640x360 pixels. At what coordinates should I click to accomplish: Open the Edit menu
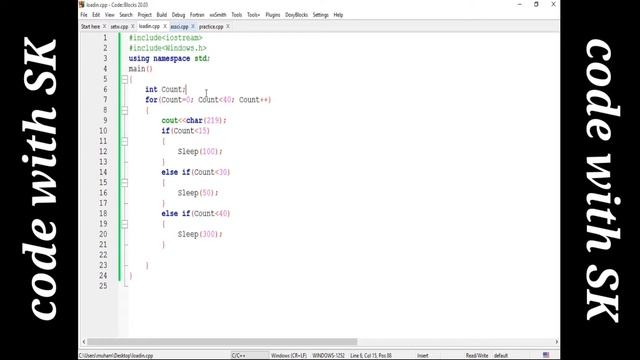tap(96, 15)
